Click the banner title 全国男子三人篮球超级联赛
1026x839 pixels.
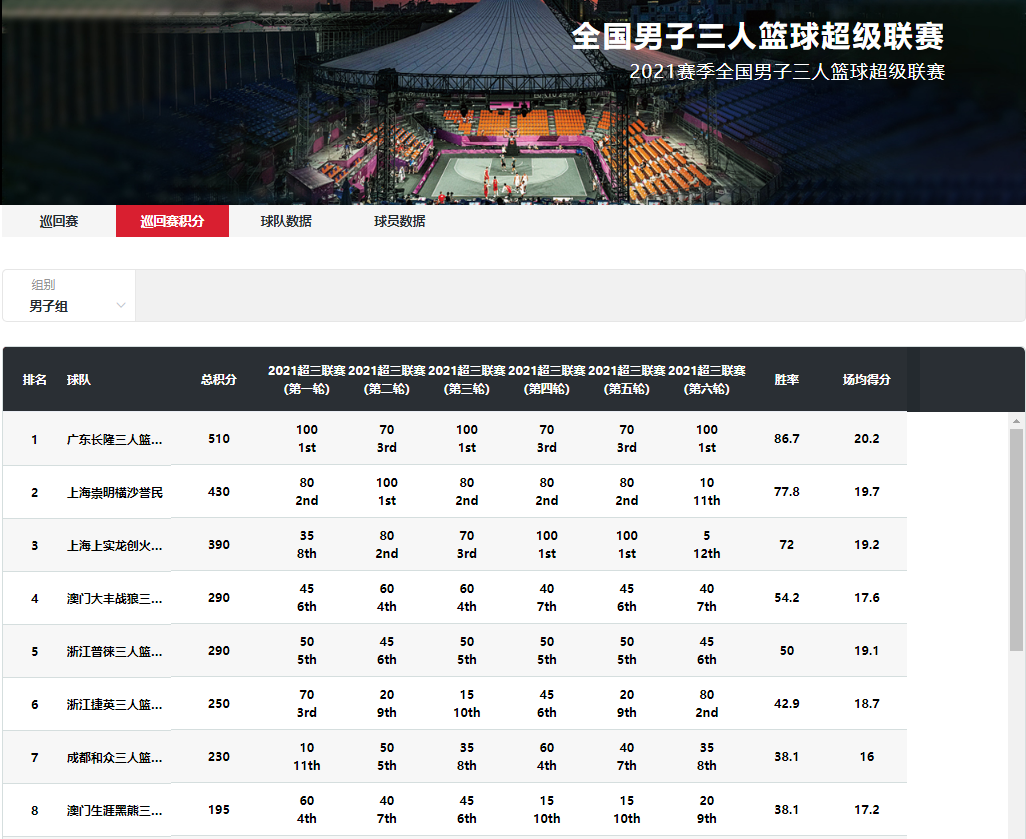click(x=758, y=36)
